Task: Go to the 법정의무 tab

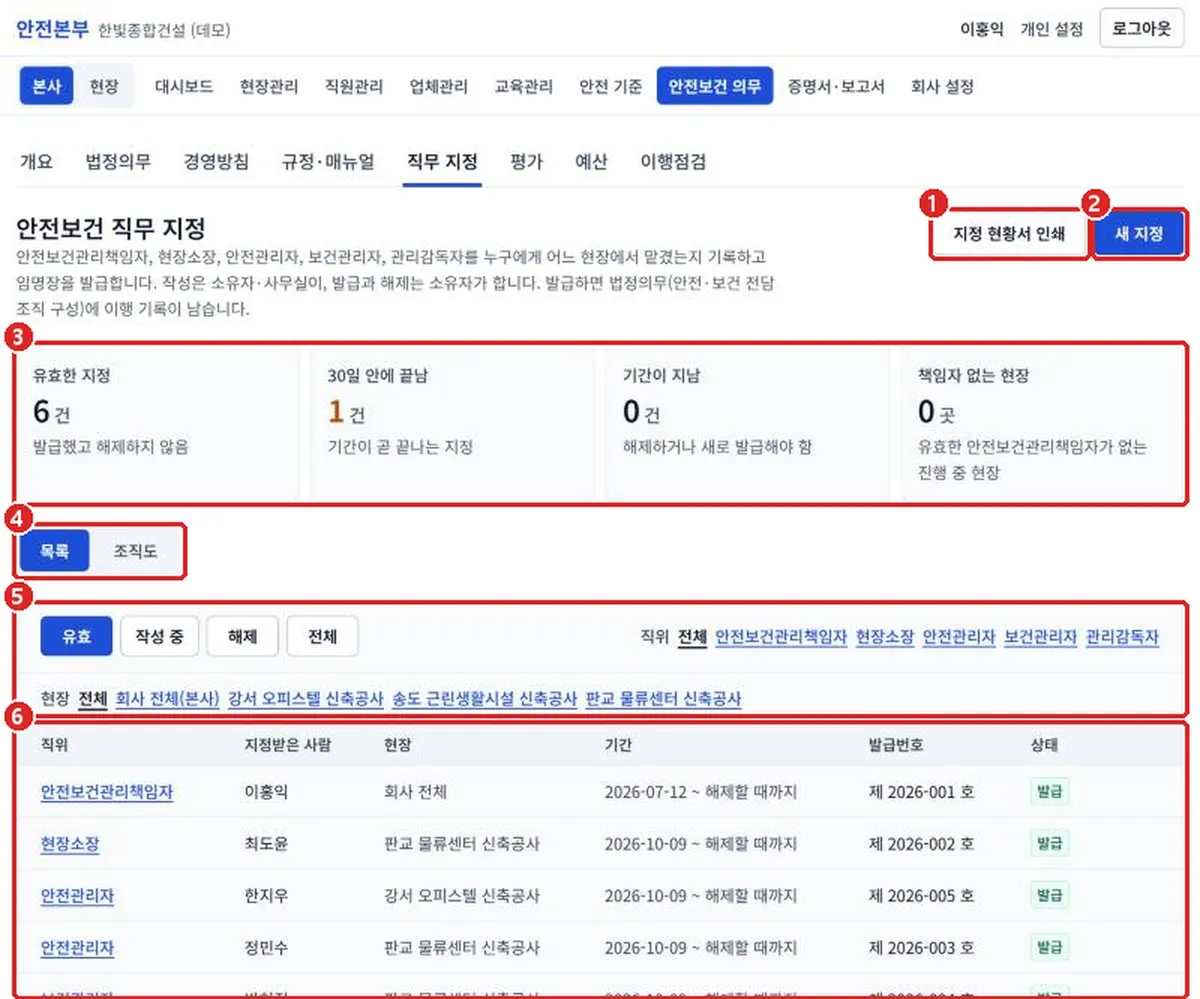Action: pyautogui.click(x=118, y=162)
